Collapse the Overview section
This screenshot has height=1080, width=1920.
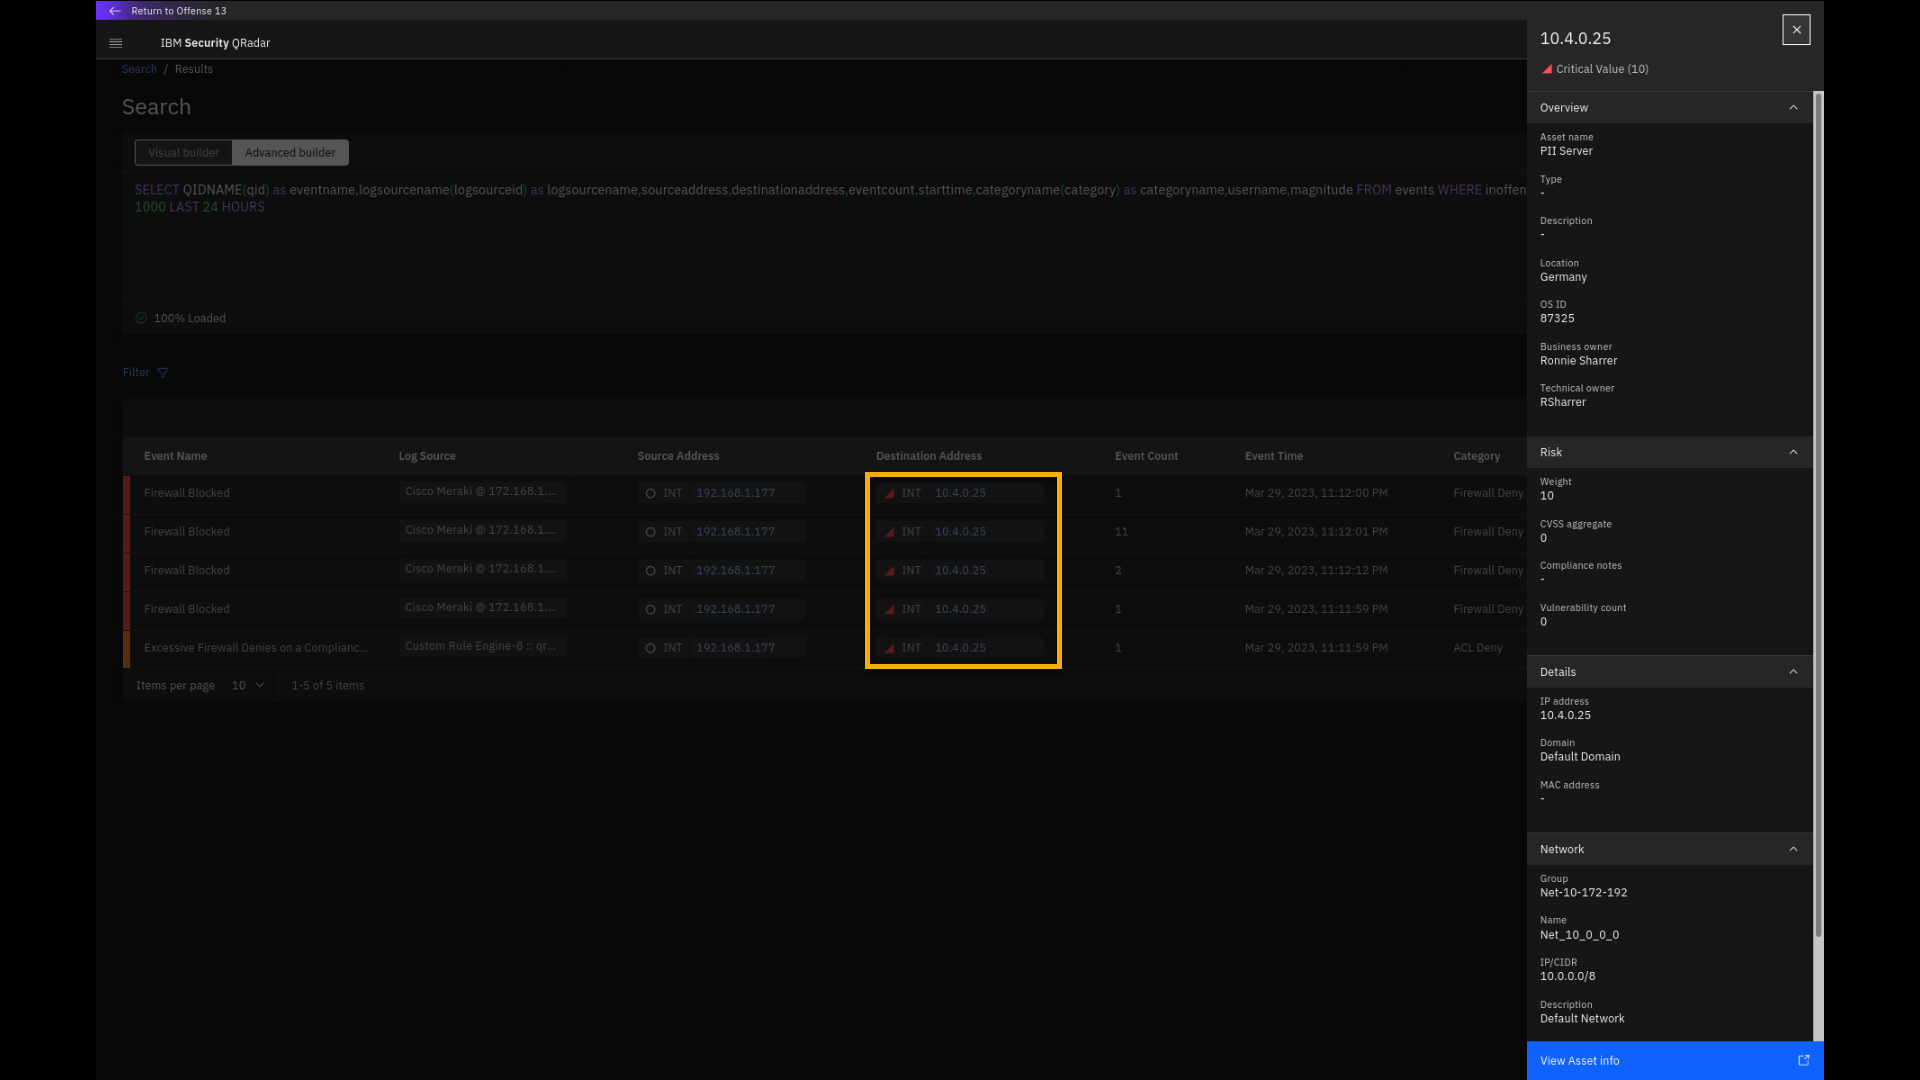(1793, 108)
